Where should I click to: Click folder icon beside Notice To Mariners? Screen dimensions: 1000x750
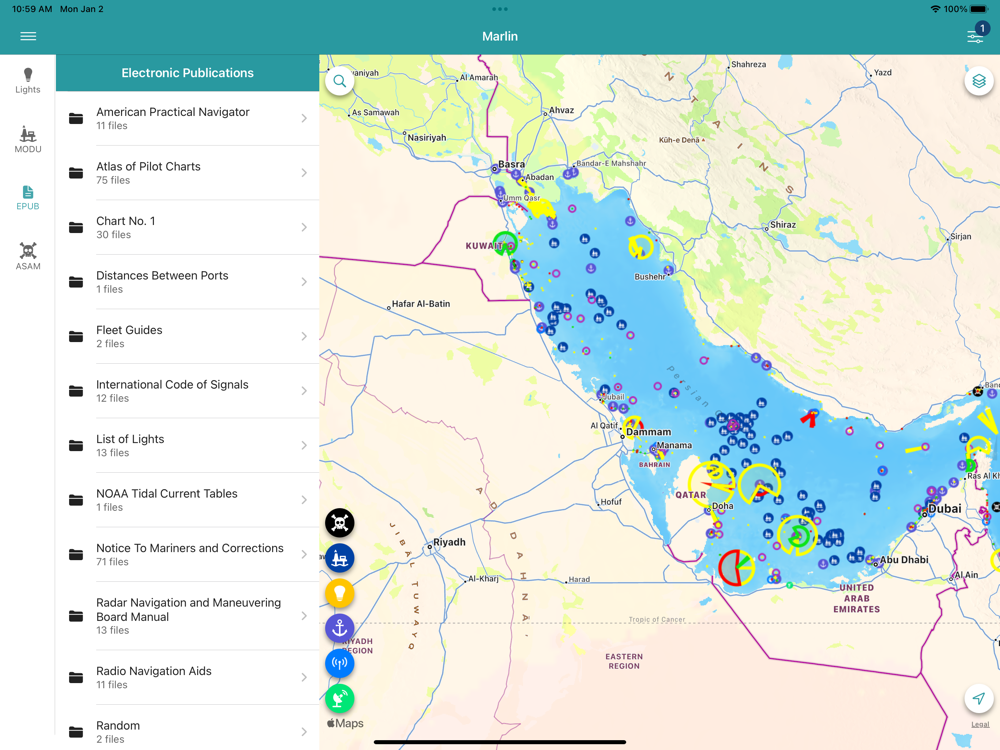(x=76, y=554)
